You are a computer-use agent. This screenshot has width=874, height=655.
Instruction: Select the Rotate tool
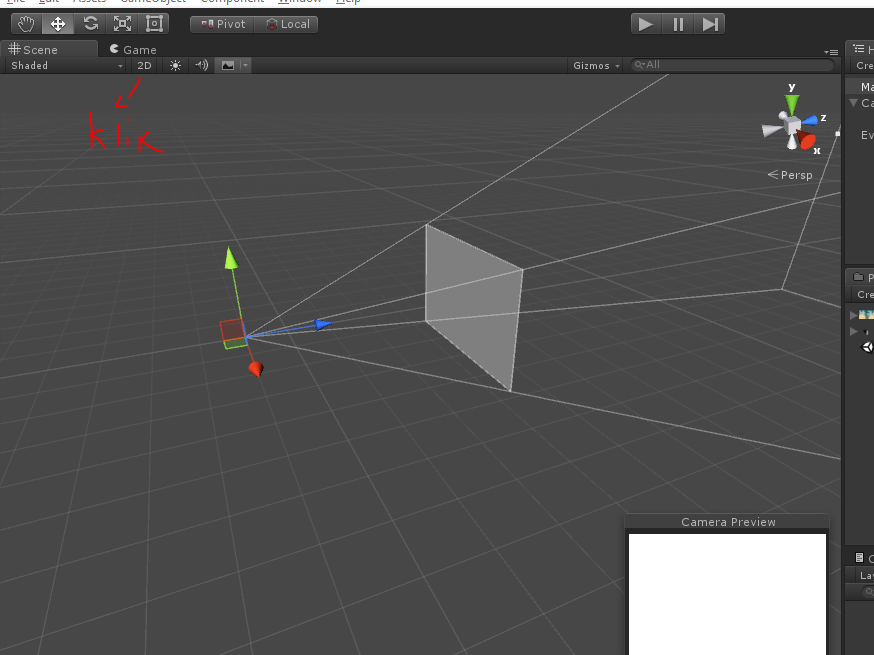coord(90,23)
